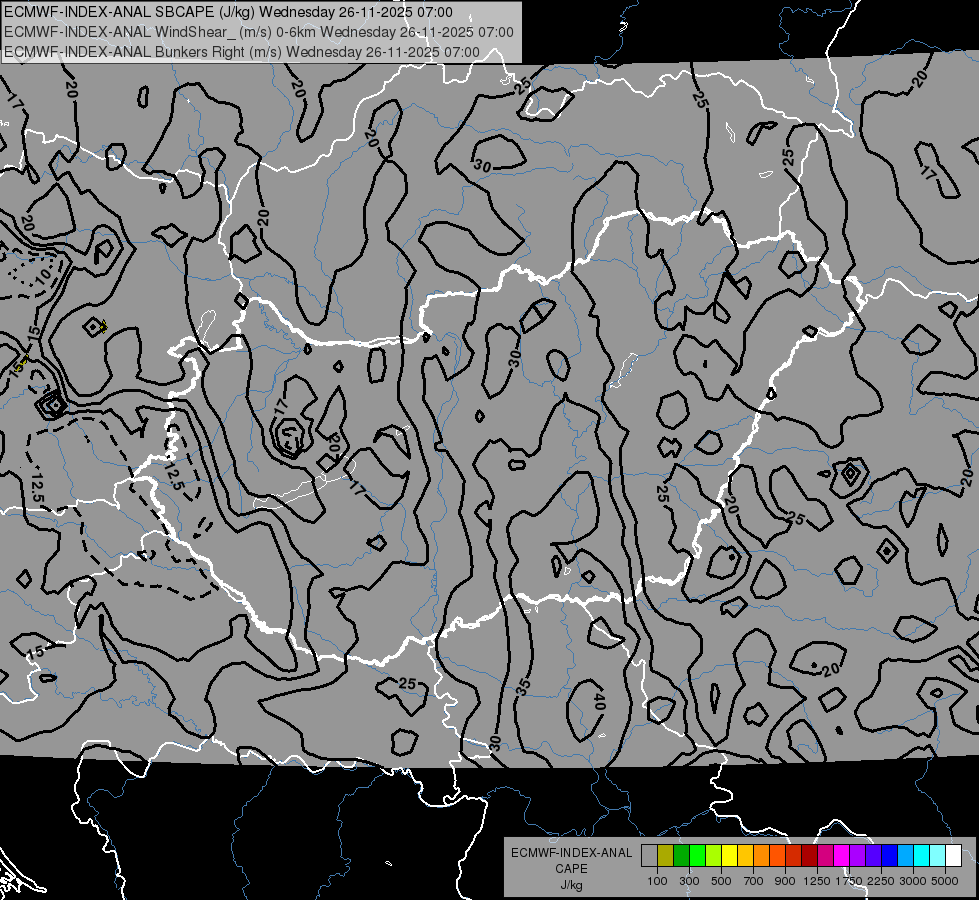
Task: Click the 5000 legend tick value
Action: pyautogui.click(x=944, y=881)
